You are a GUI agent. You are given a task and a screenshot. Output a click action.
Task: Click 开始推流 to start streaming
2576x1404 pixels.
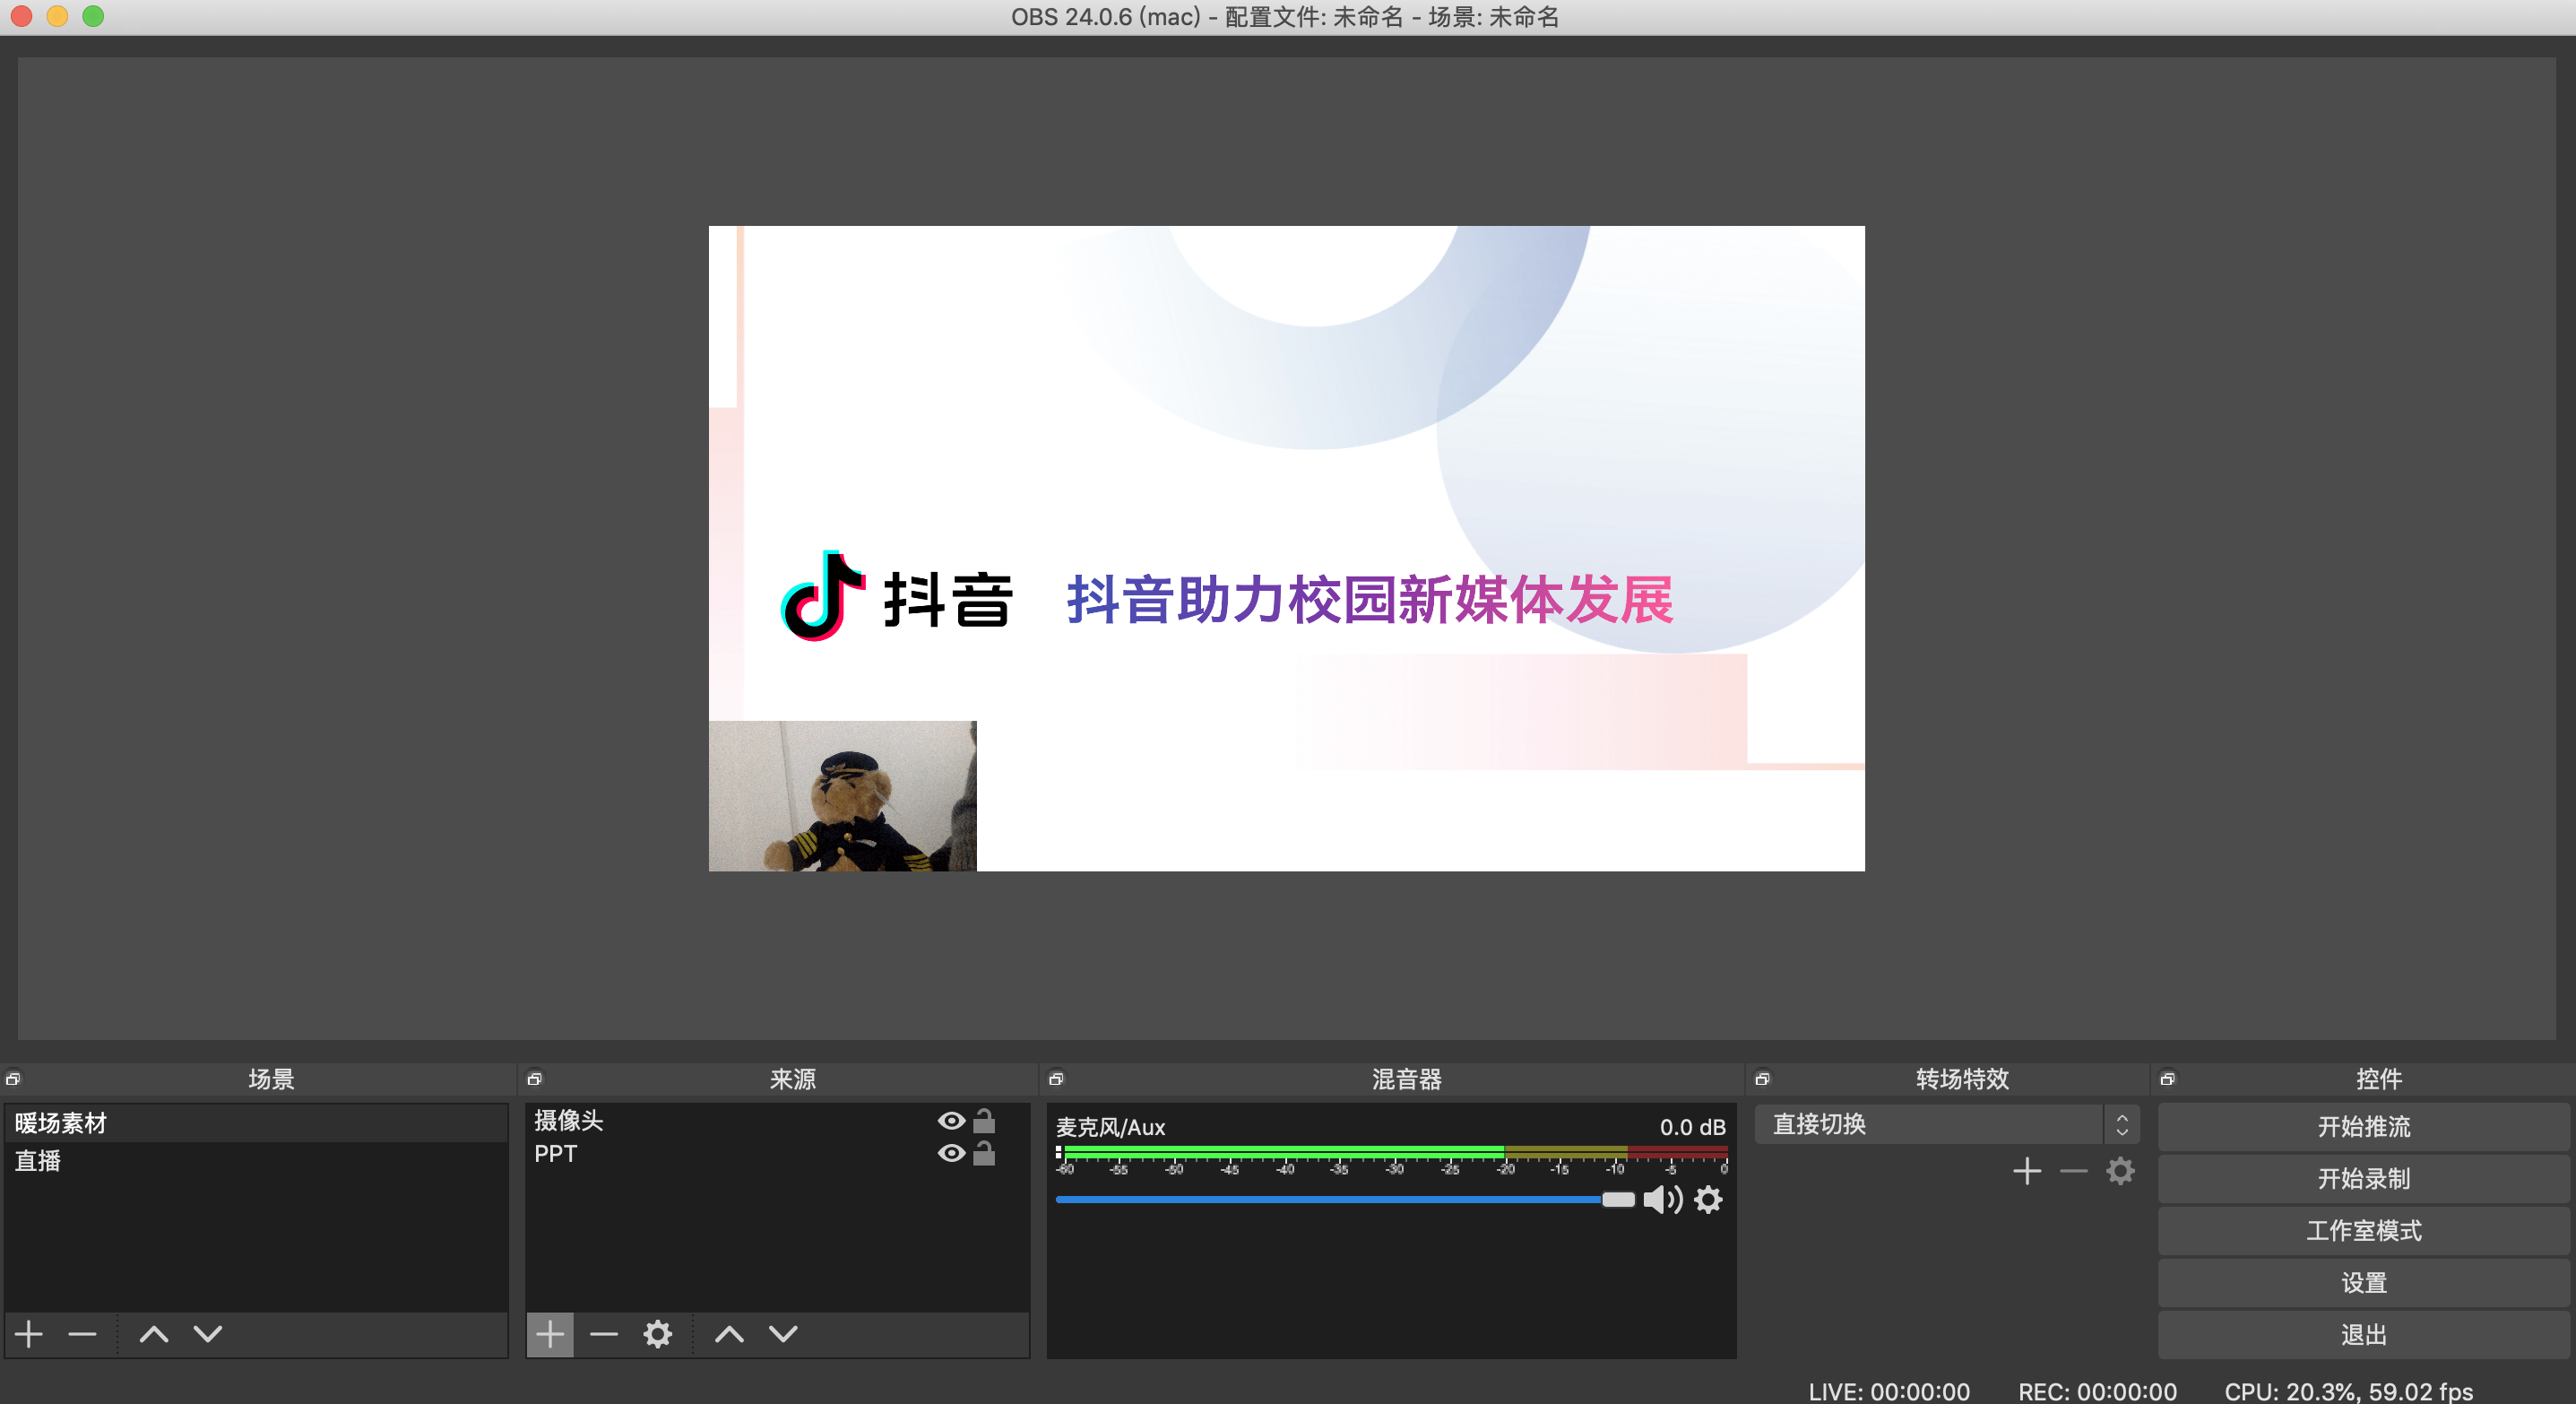[2363, 1127]
